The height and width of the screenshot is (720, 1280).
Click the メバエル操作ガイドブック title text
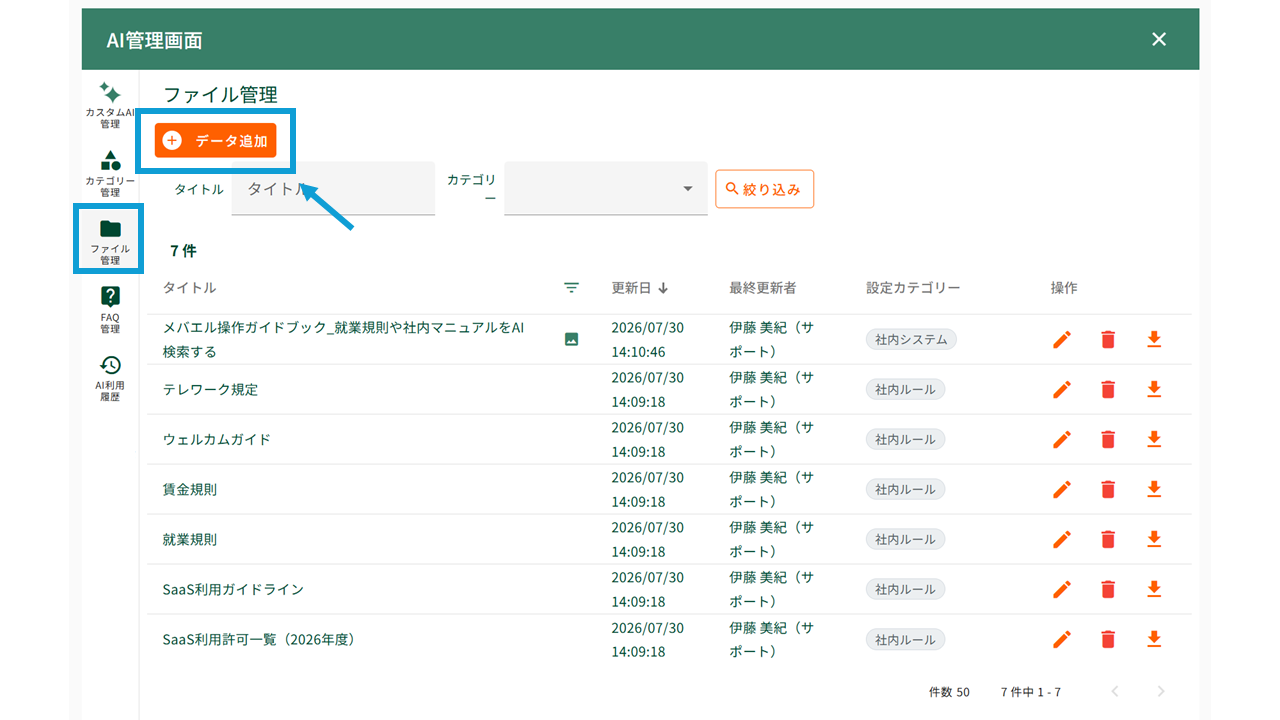343,339
